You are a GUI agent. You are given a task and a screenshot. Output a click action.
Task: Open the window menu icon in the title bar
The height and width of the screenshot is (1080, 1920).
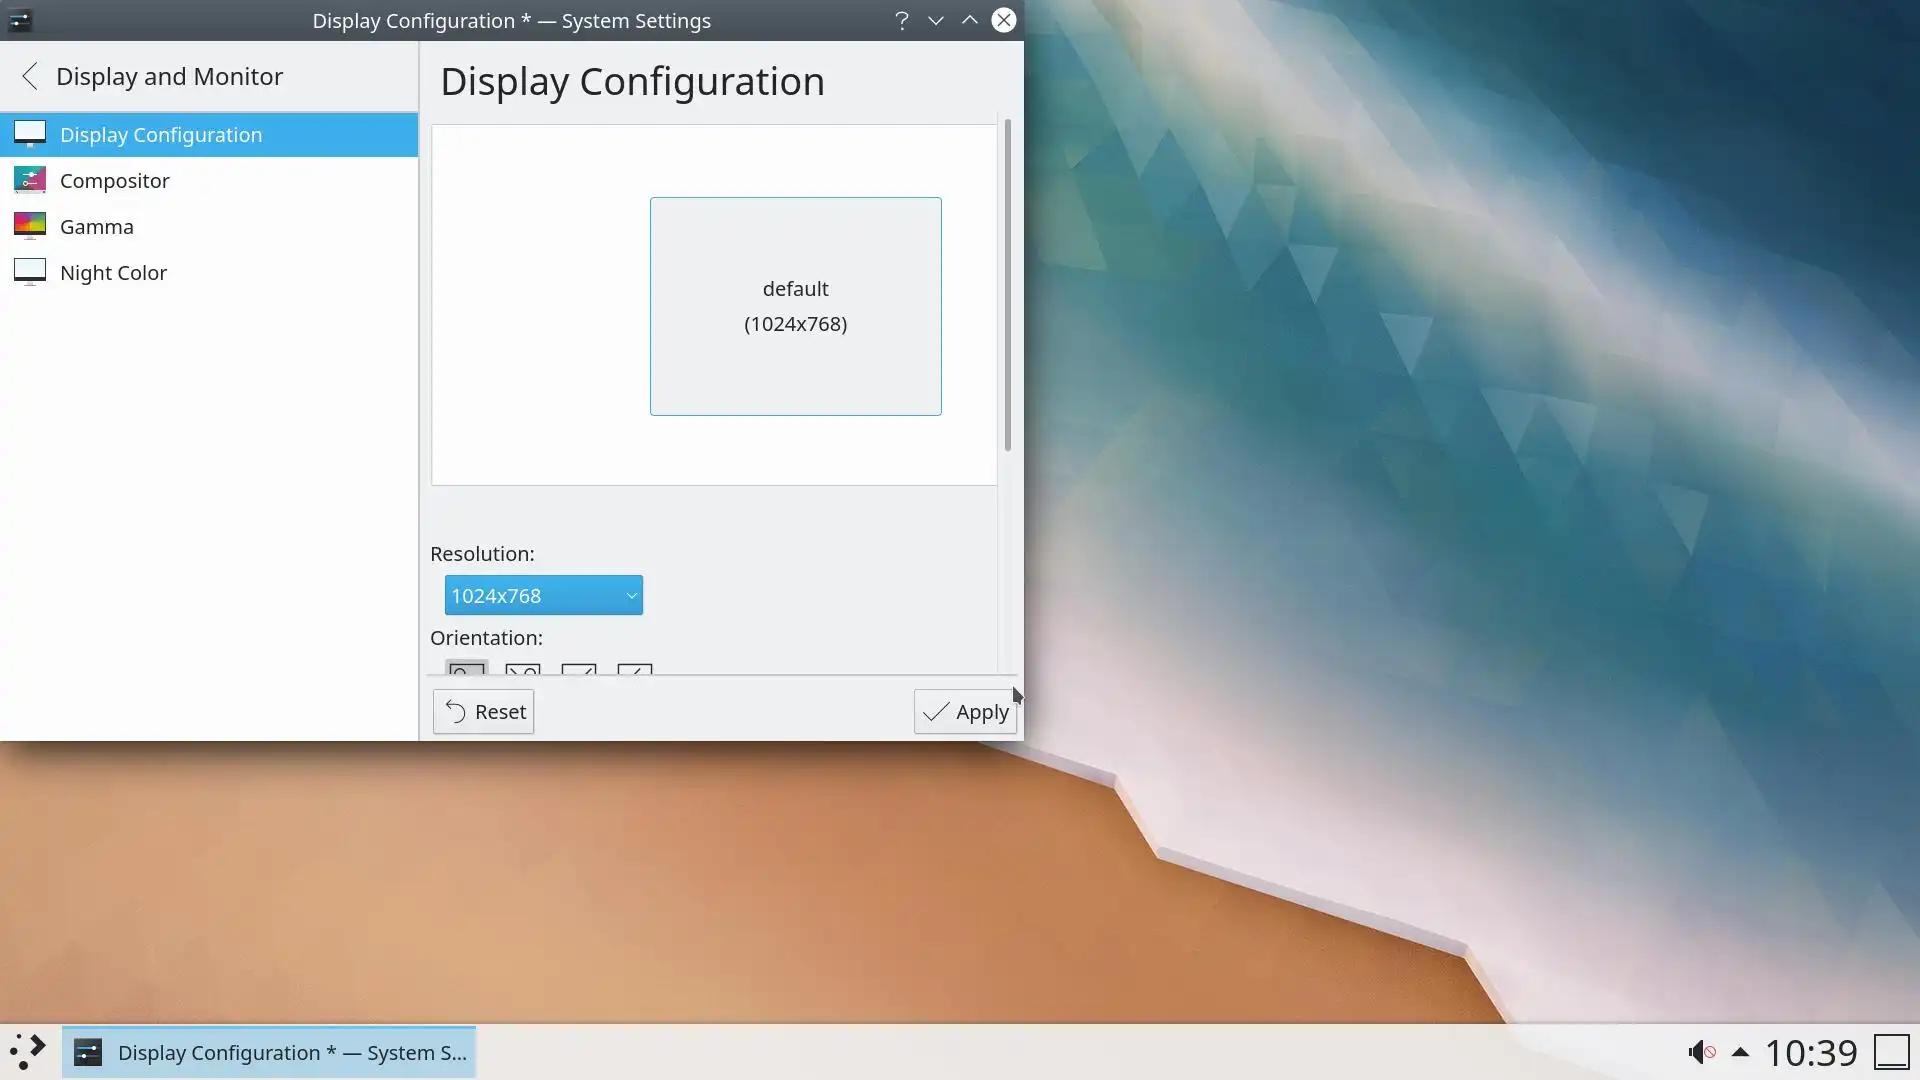click(x=20, y=20)
